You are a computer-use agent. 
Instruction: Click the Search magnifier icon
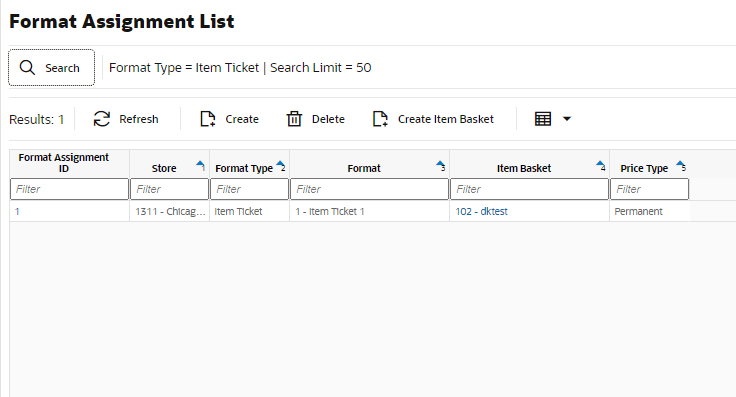27,68
